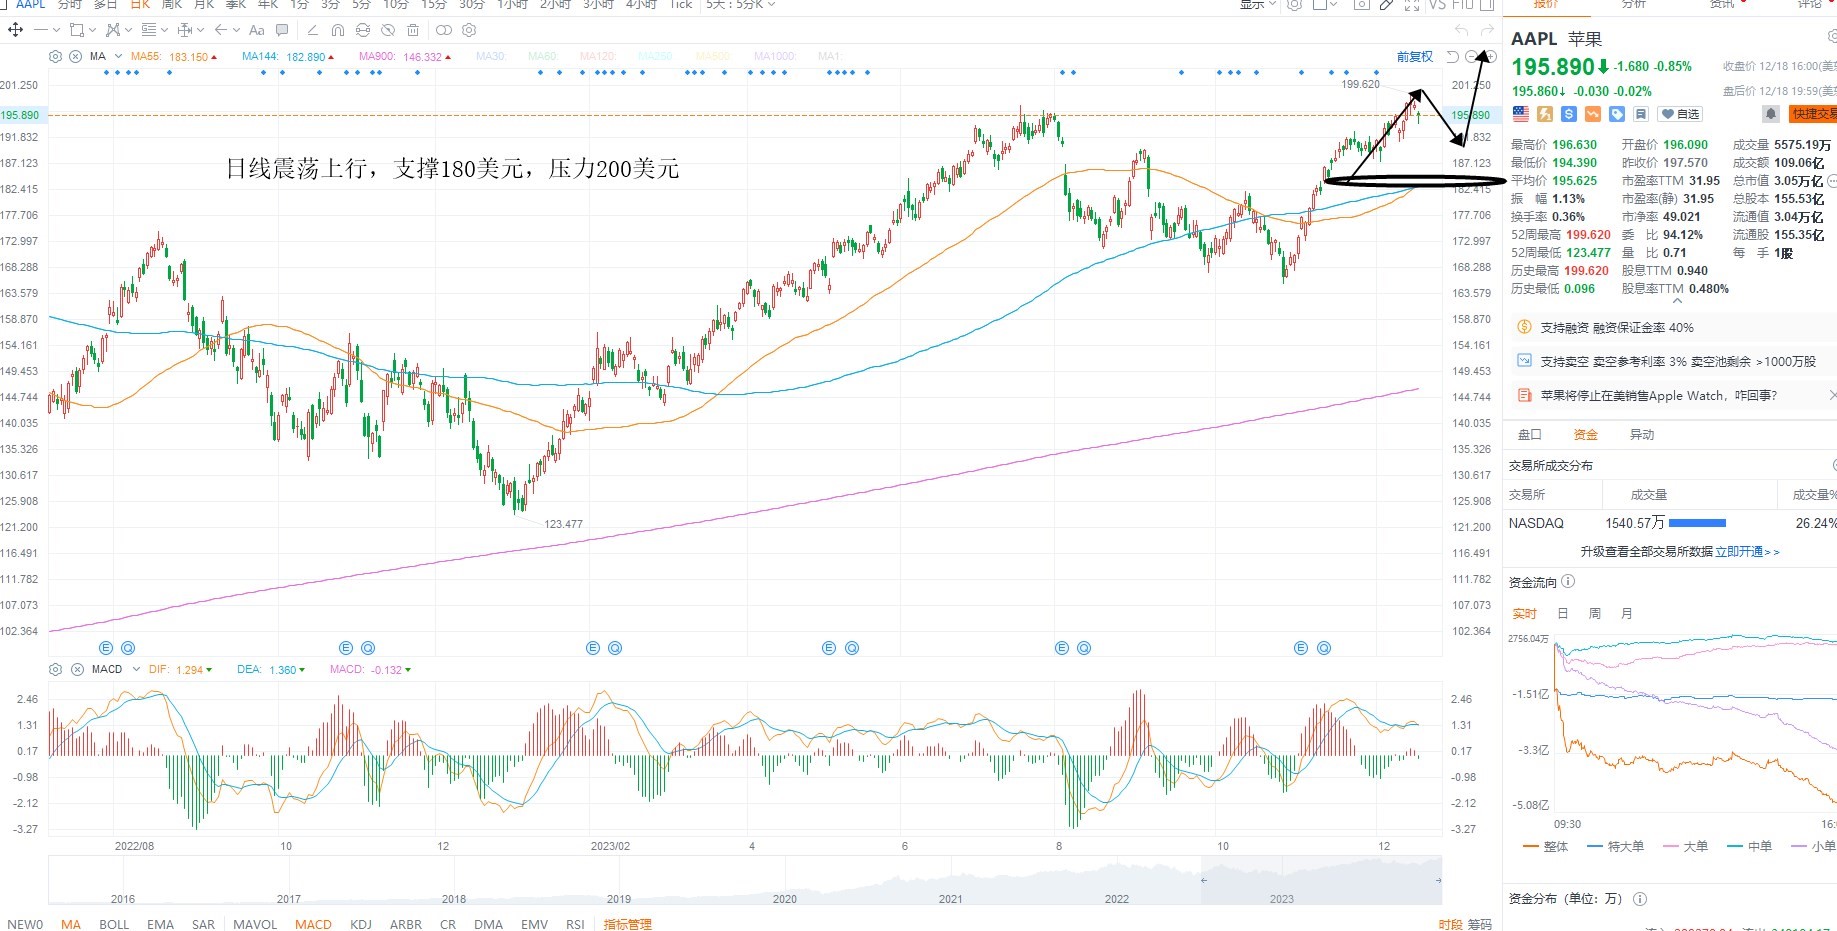Expand the 5天:5分K period dropdown
Screen dimensions: 1837x931
740,5
